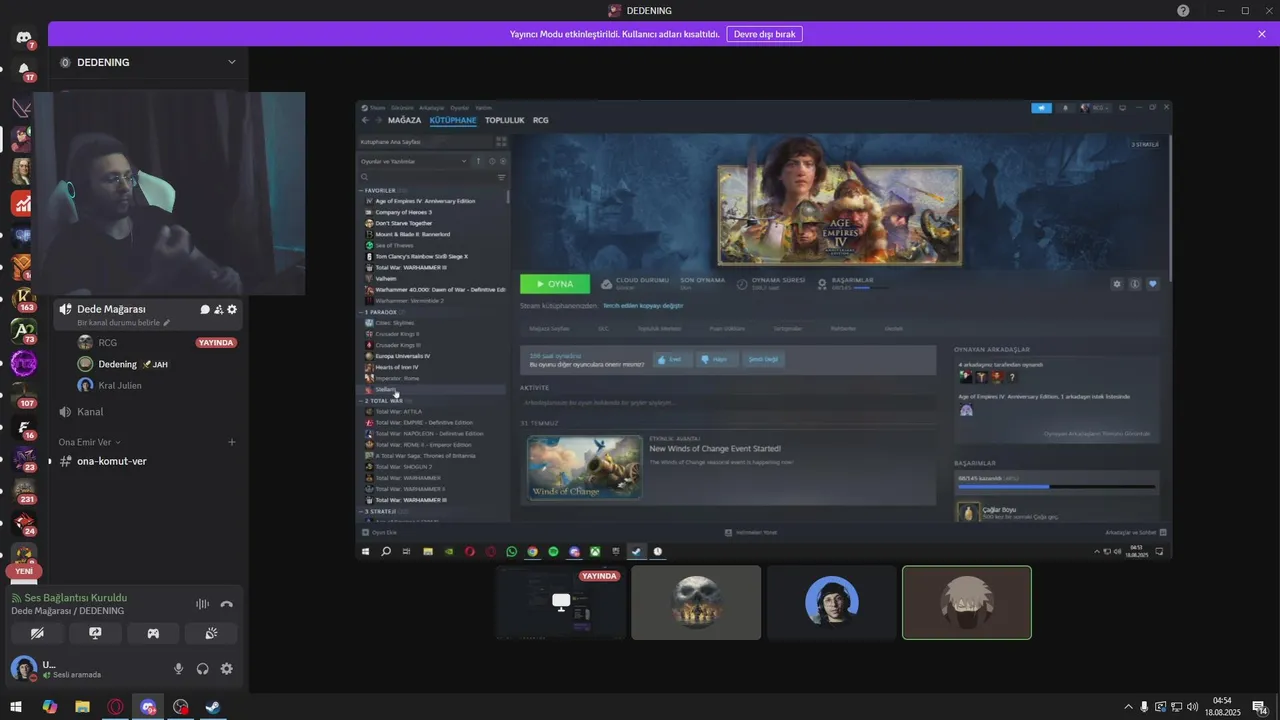Select Hearts of Iron IV in library
Screen dimensions: 1280x720
(397, 367)
